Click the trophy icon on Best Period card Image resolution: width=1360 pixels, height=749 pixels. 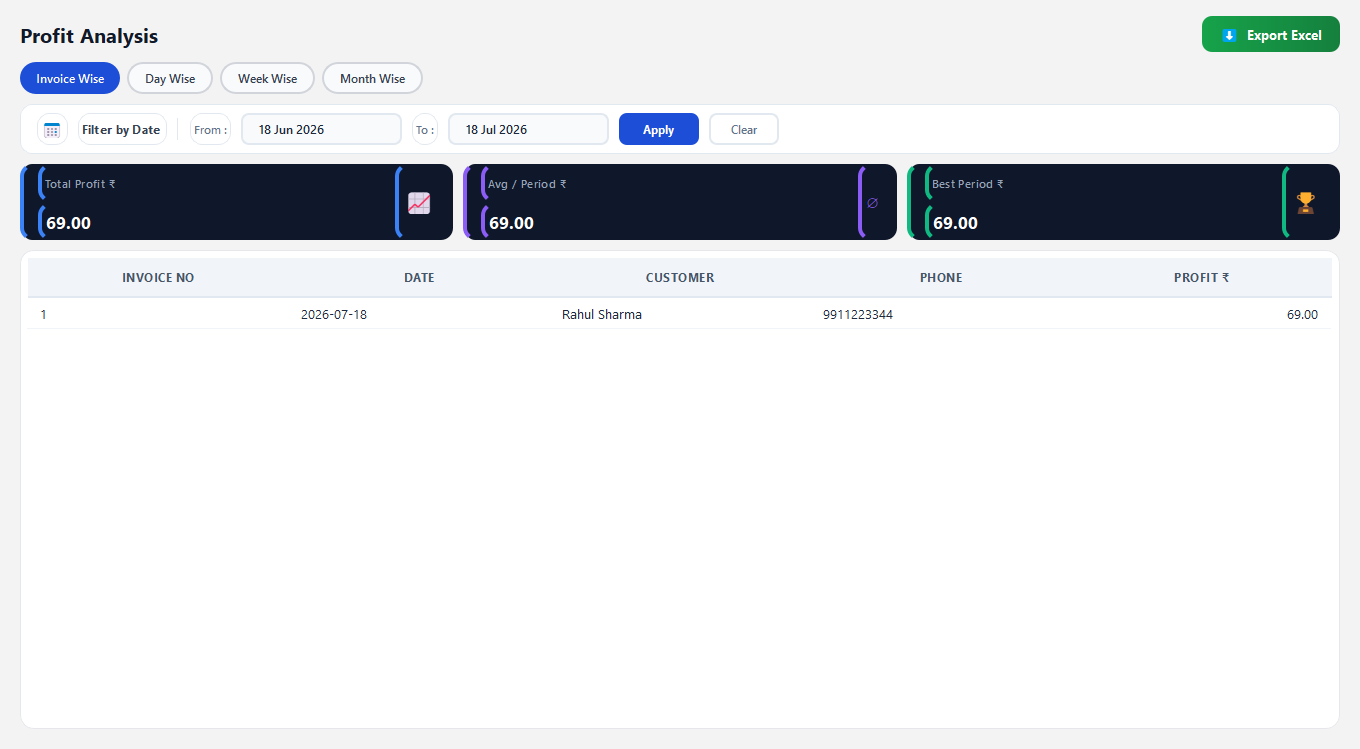[1306, 203]
